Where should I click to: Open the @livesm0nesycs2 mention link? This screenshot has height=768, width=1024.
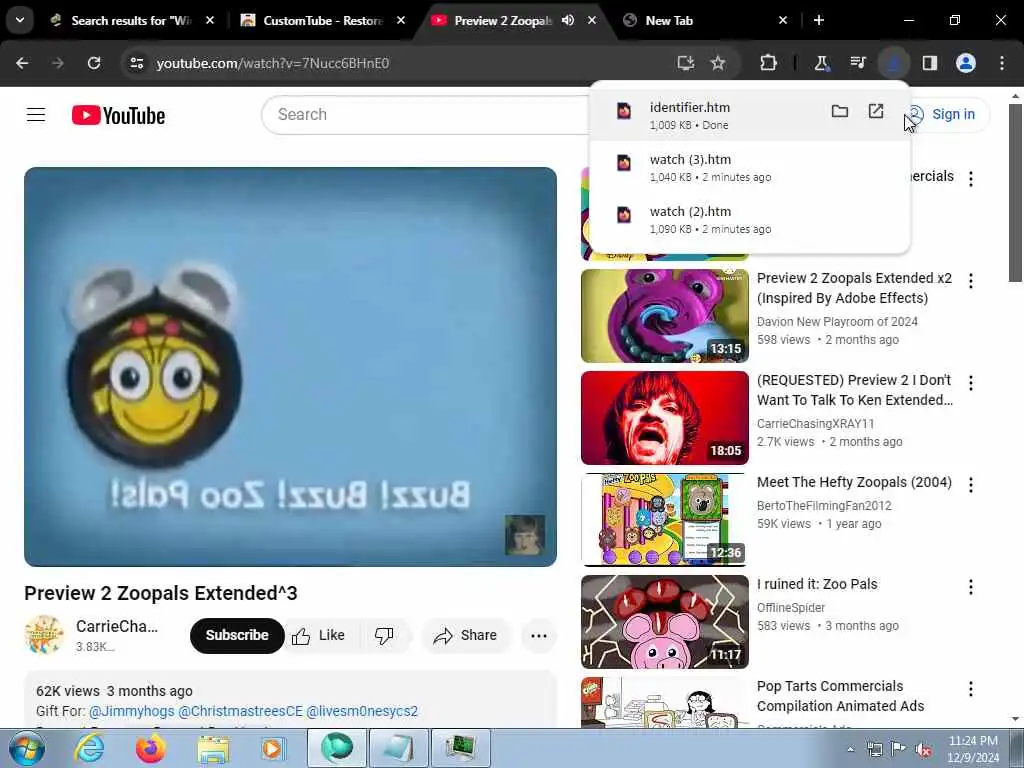point(362,711)
